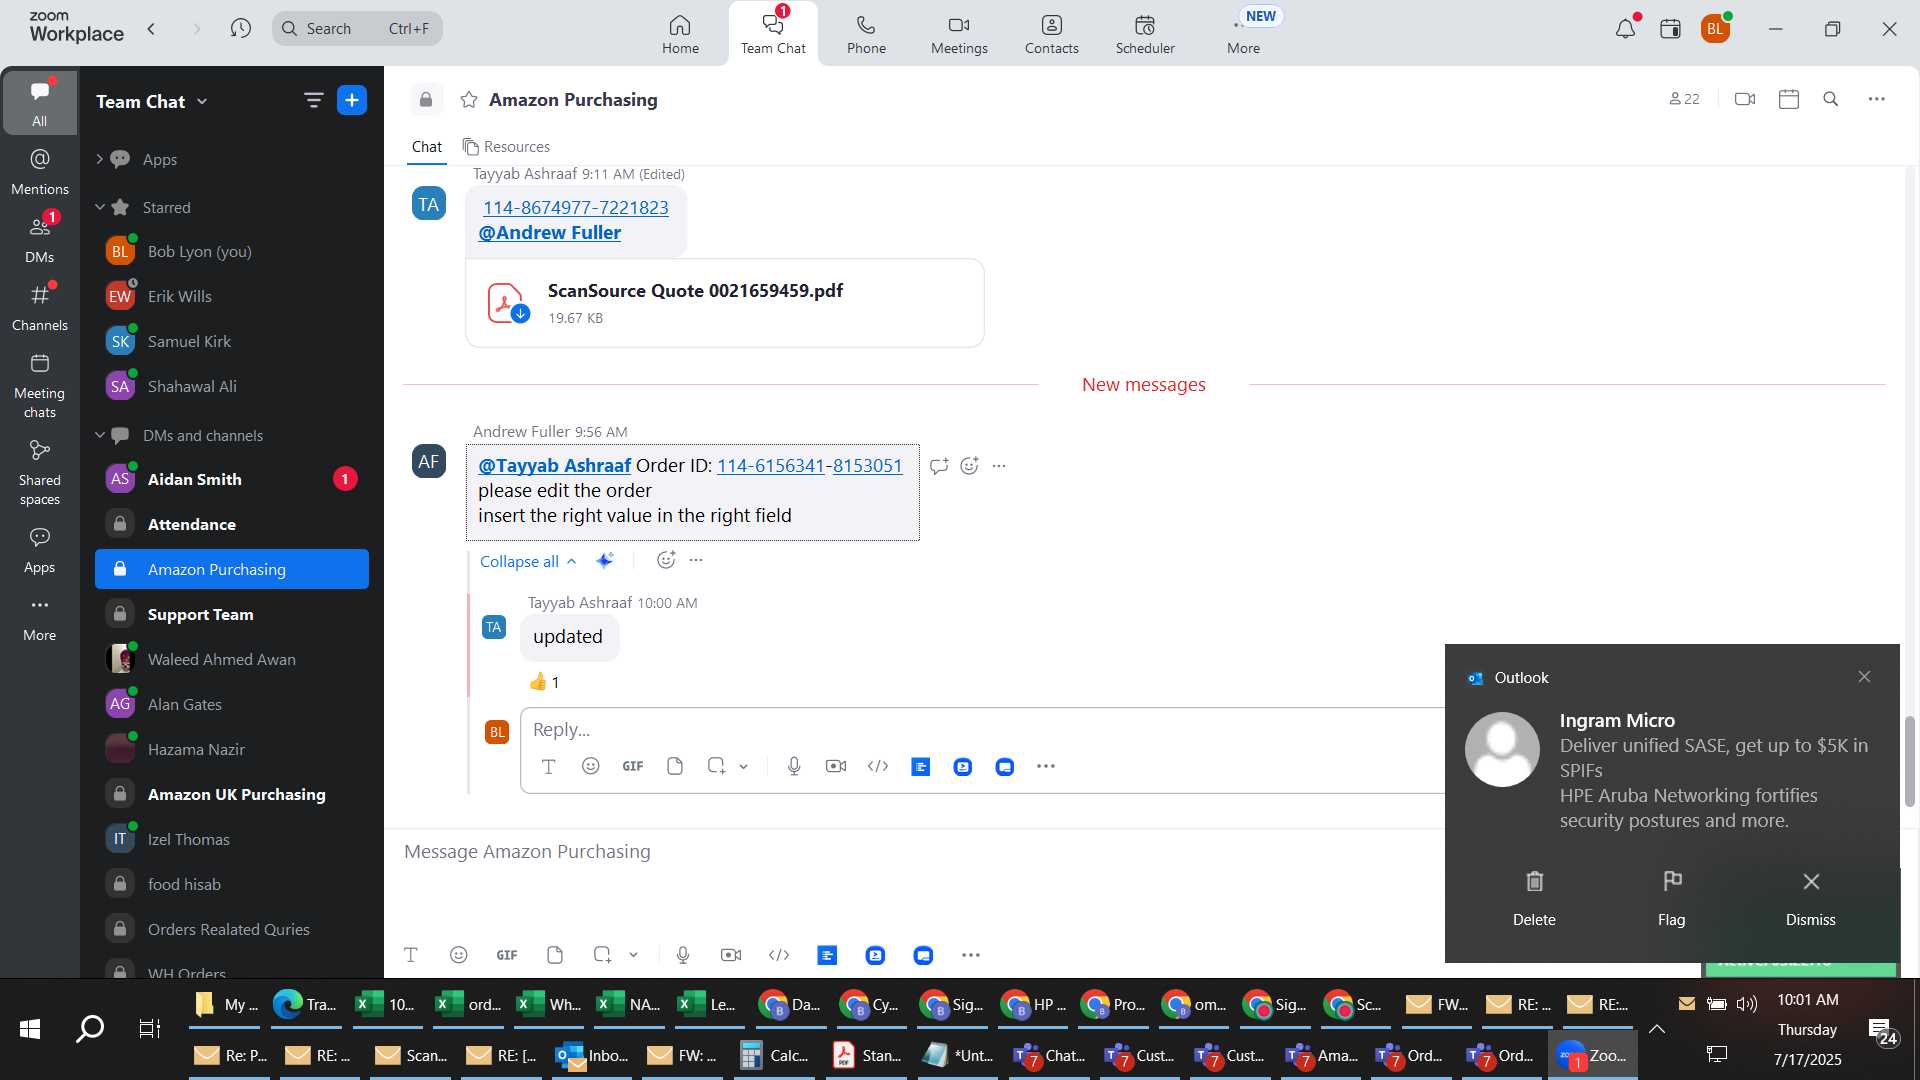Open screenshot dropdown in main composer

click(633, 956)
